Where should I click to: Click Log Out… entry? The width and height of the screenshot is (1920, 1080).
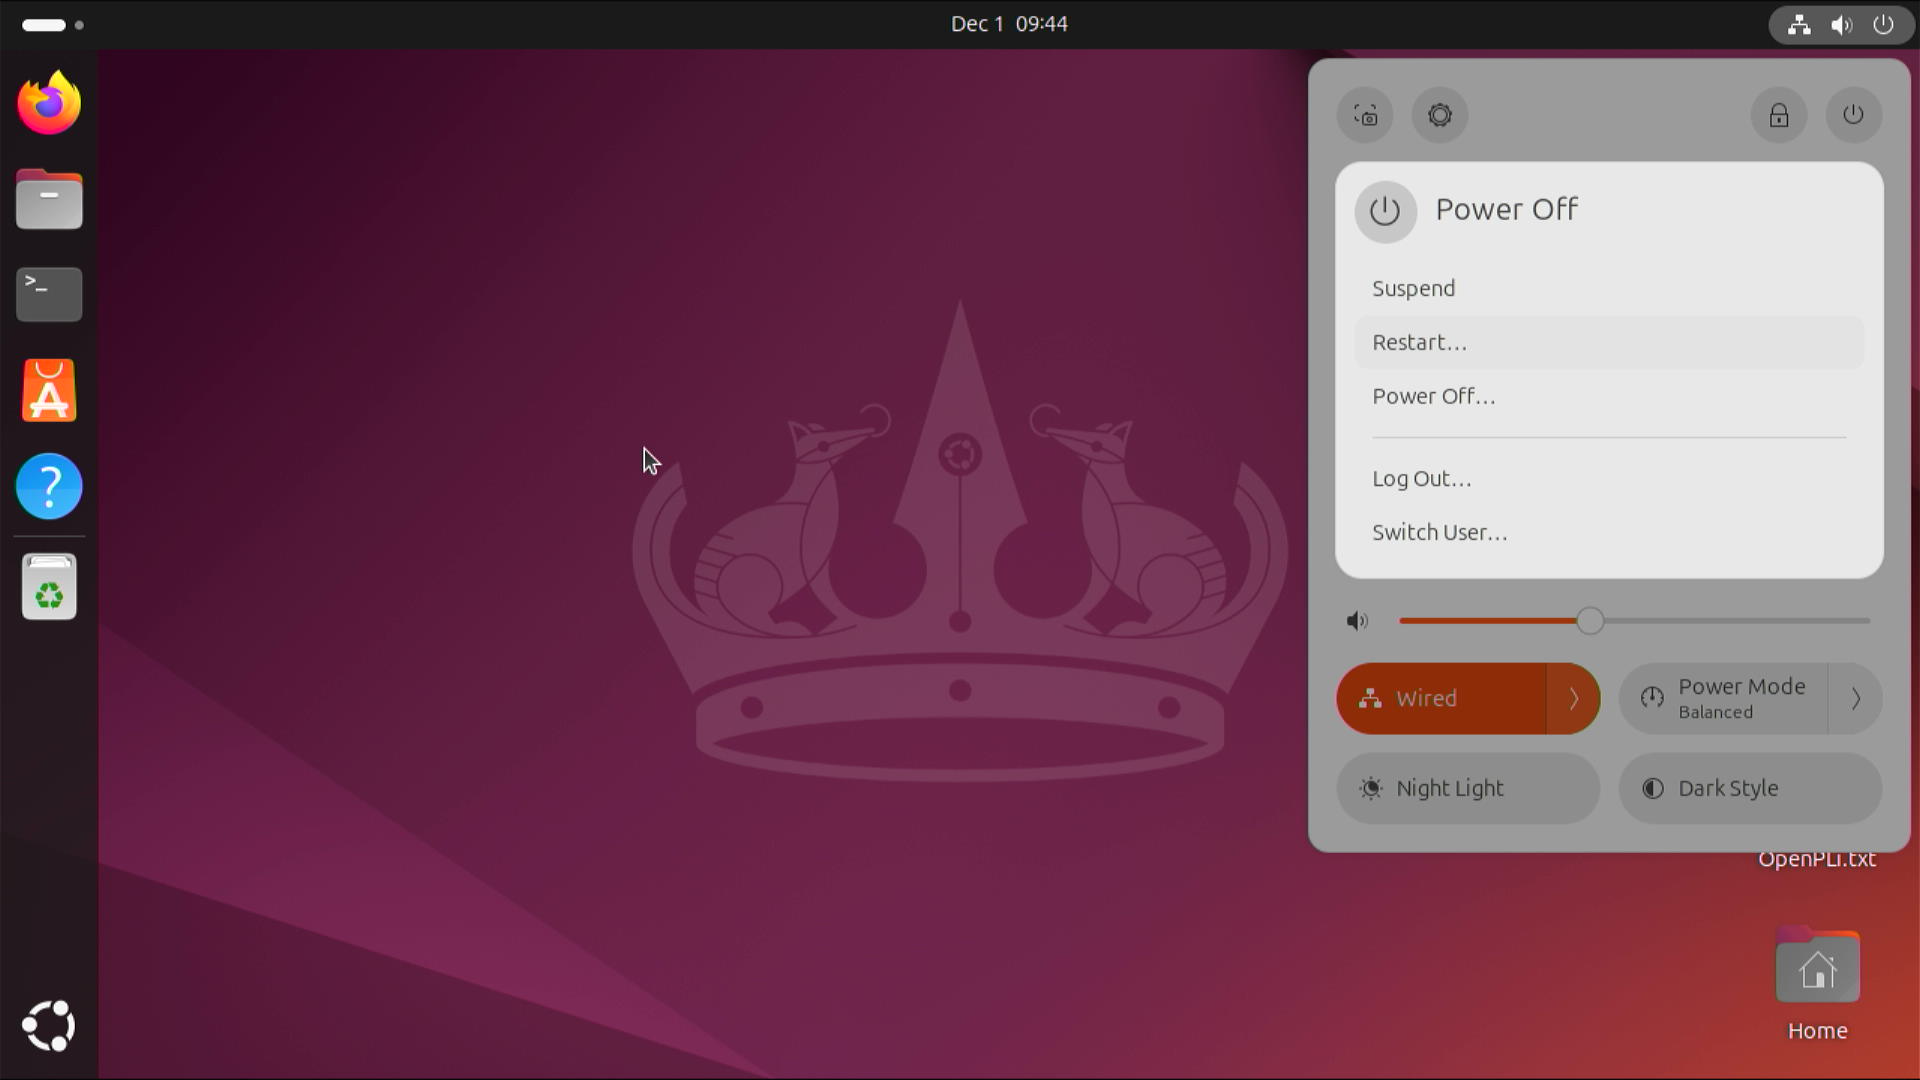(1421, 478)
